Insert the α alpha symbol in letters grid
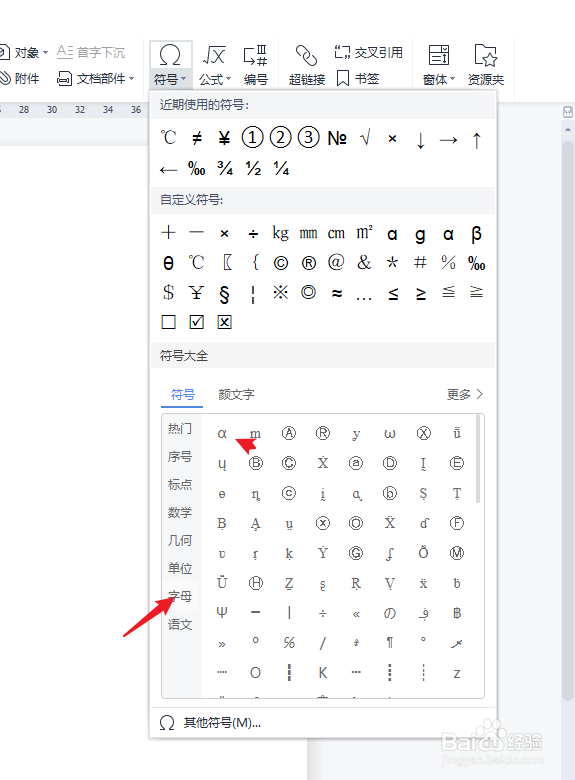Viewport: 575px width, 780px height. tap(222, 434)
